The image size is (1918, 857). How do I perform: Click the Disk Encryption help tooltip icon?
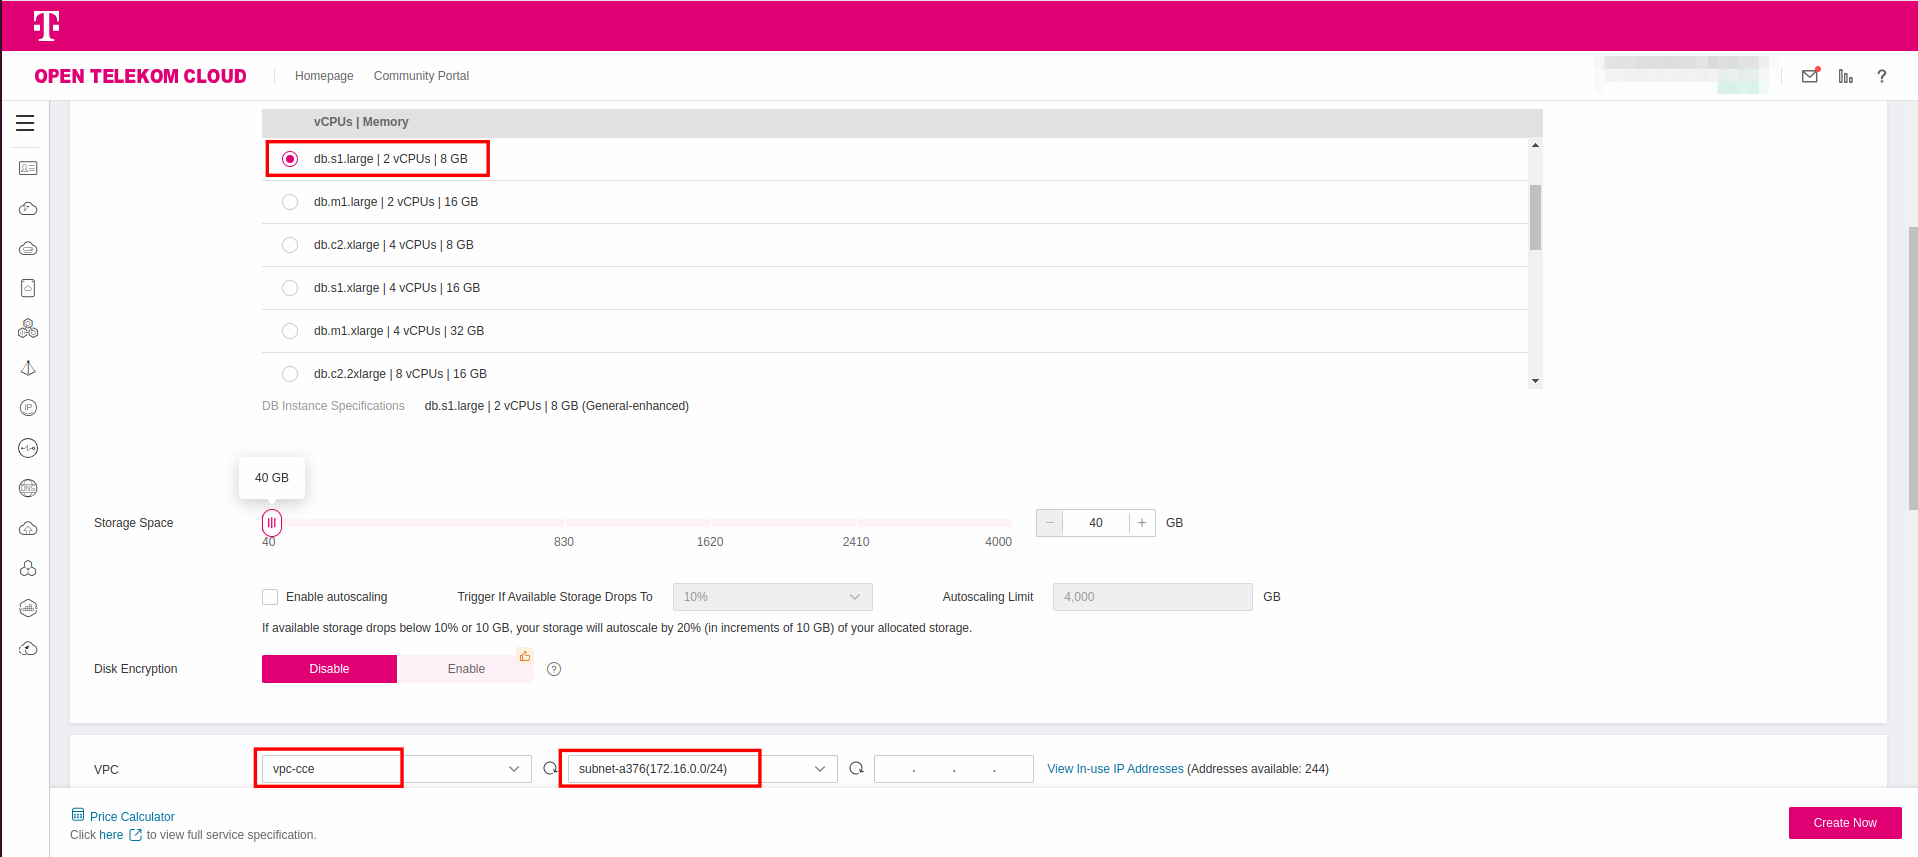(x=554, y=669)
